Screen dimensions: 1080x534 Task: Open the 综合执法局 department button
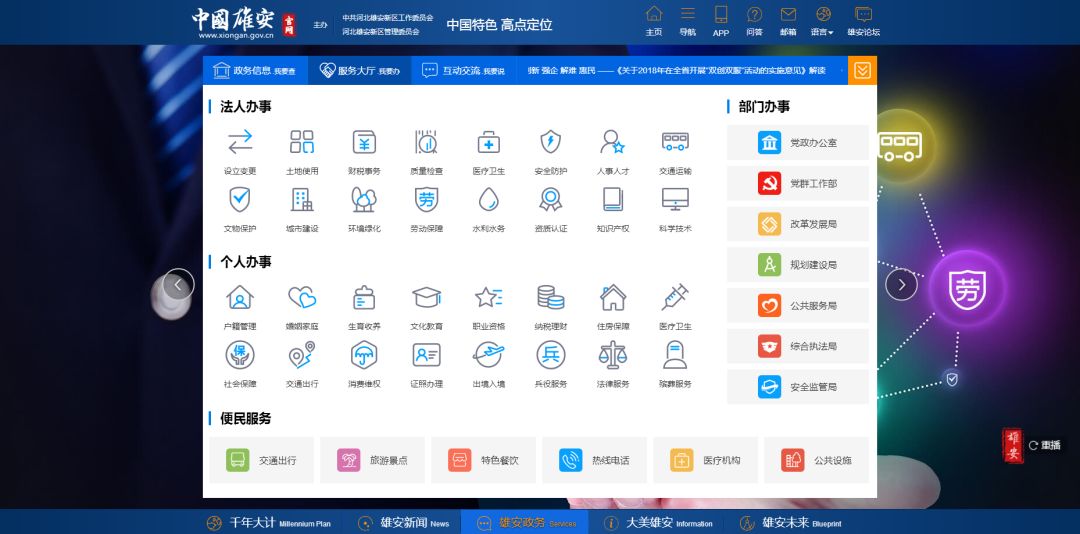pos(798,346)
